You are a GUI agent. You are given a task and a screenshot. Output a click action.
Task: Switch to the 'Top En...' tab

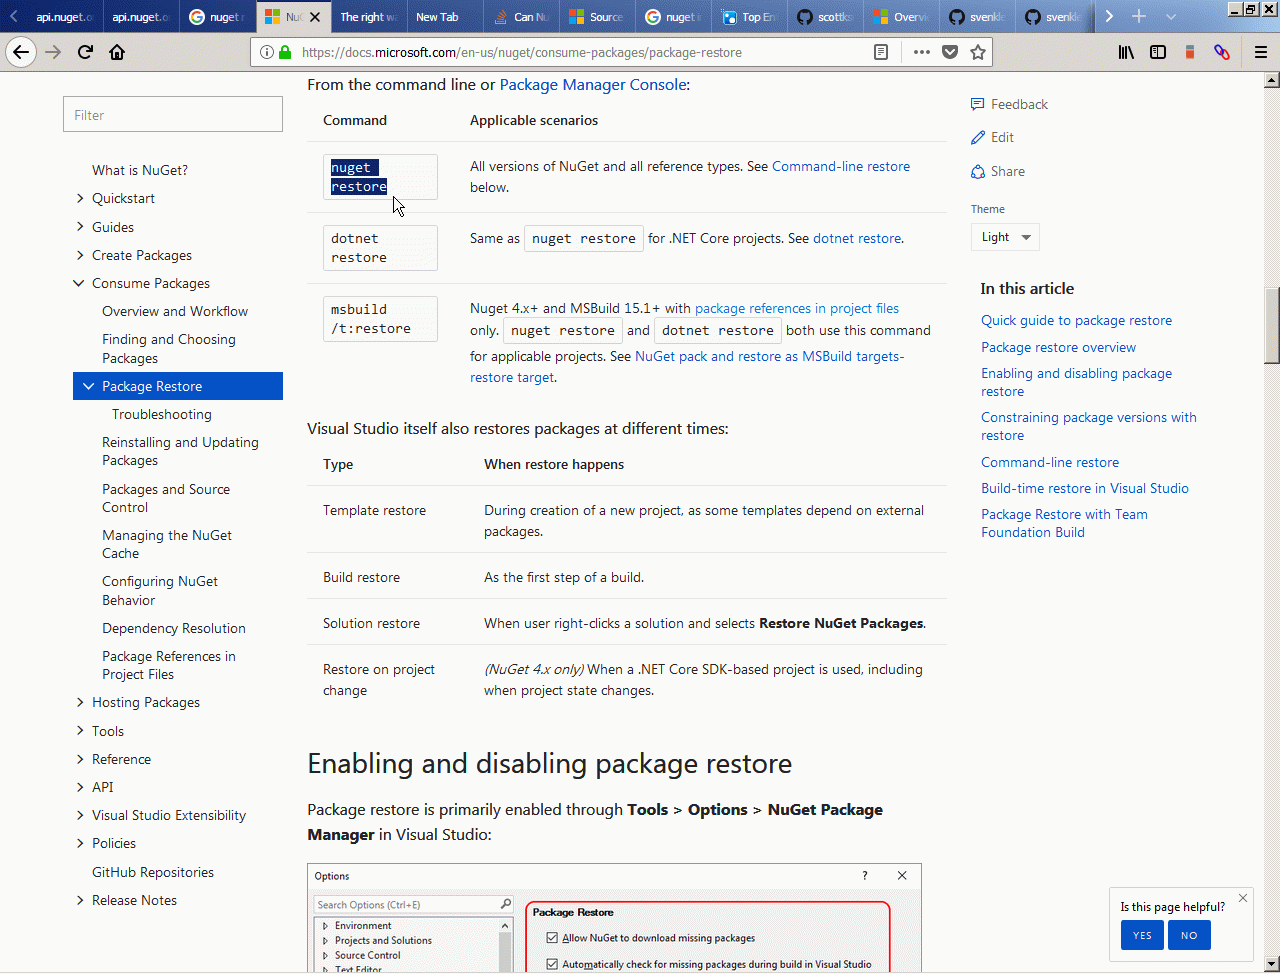point(750,17)
